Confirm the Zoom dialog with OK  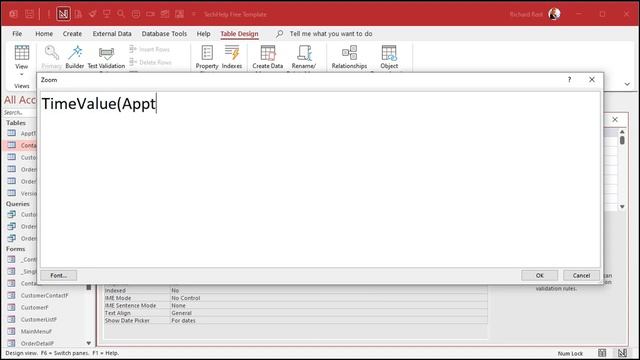click(540, 276)
